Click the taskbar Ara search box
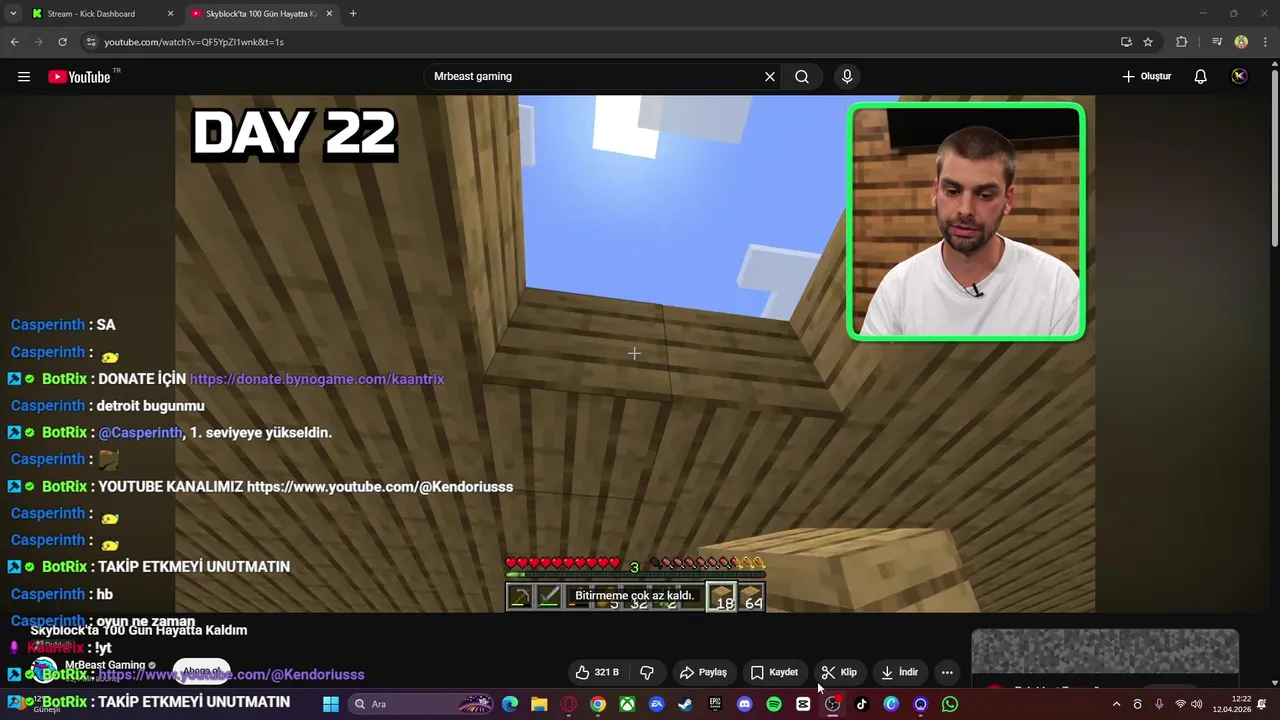1280x720 pixels. pos(420,704)
